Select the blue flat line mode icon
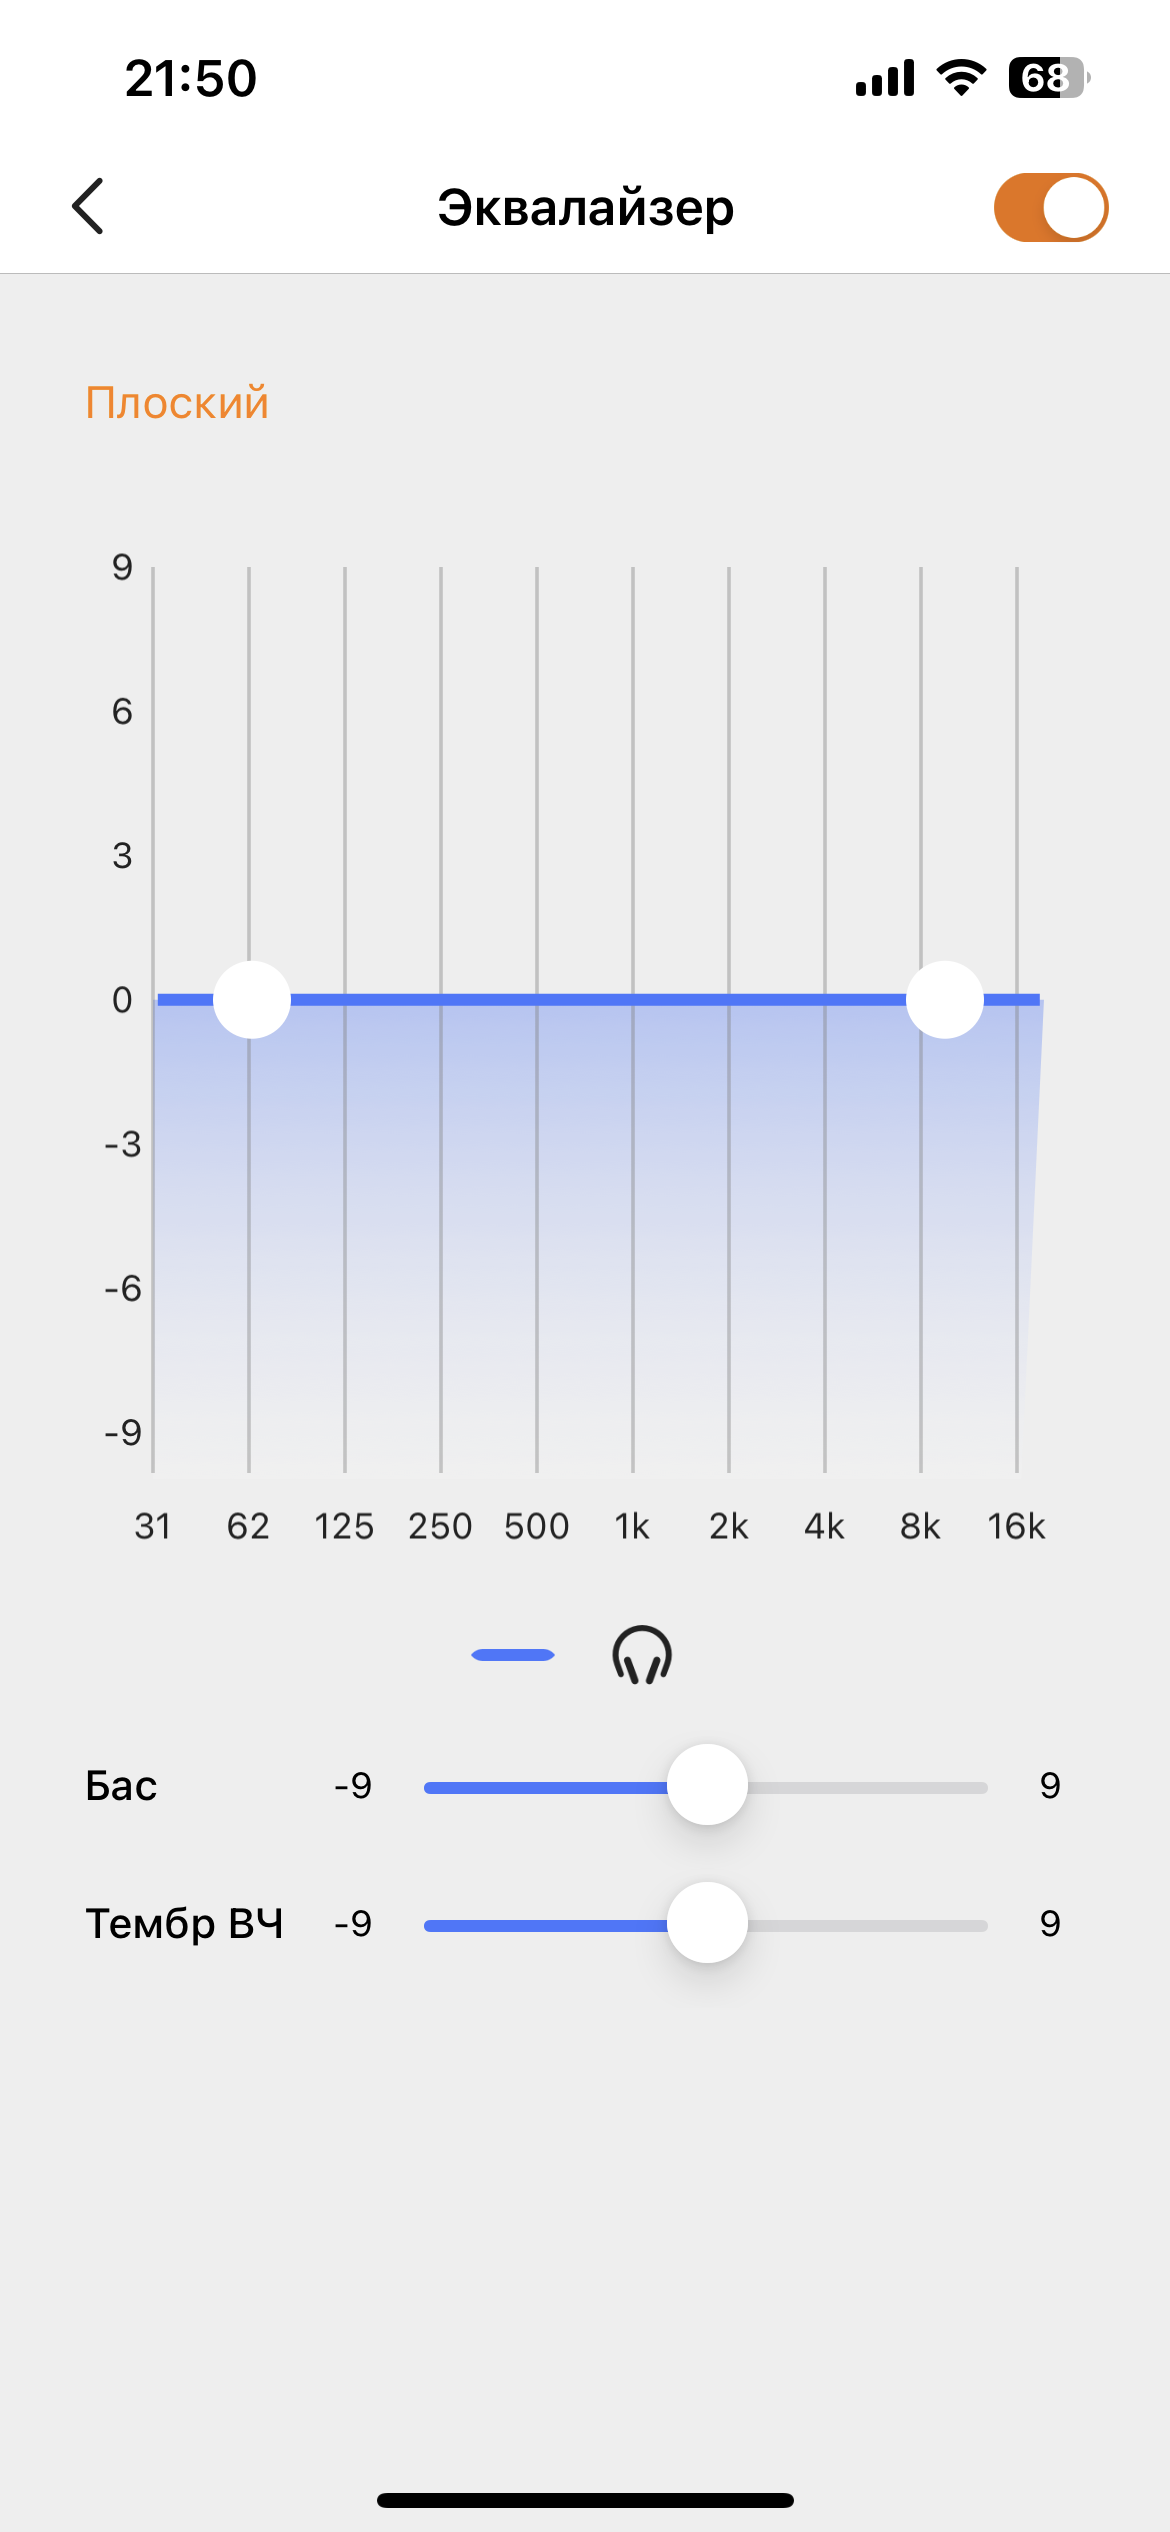1170x2532 pixels. pos(513,1655)
